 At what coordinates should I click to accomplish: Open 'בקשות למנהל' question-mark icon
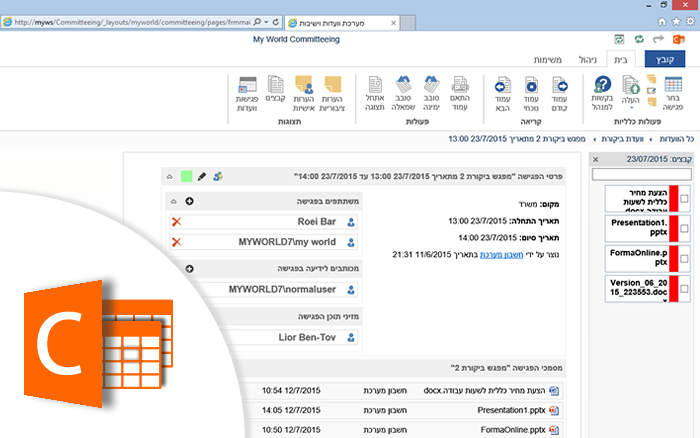coord(602,84)
